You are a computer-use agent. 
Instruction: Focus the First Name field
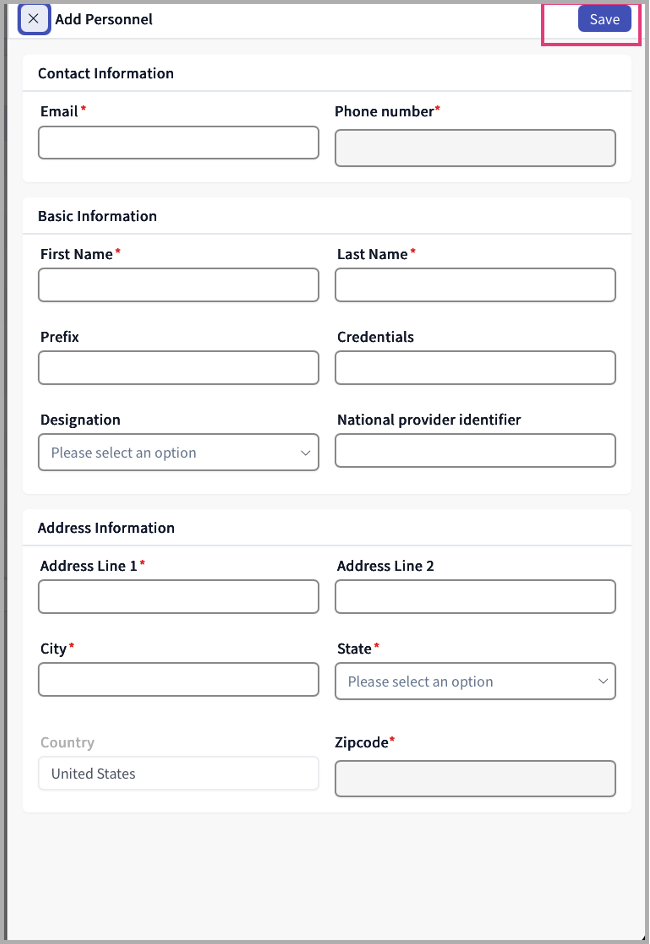(178, 285)
